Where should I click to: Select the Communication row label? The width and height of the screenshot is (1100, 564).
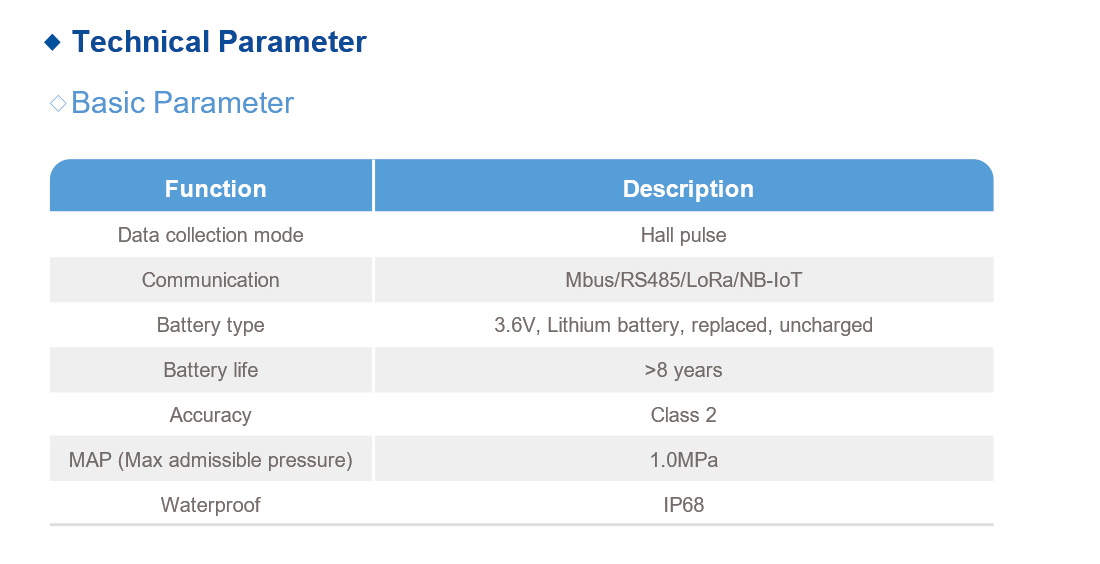[210, 280]
